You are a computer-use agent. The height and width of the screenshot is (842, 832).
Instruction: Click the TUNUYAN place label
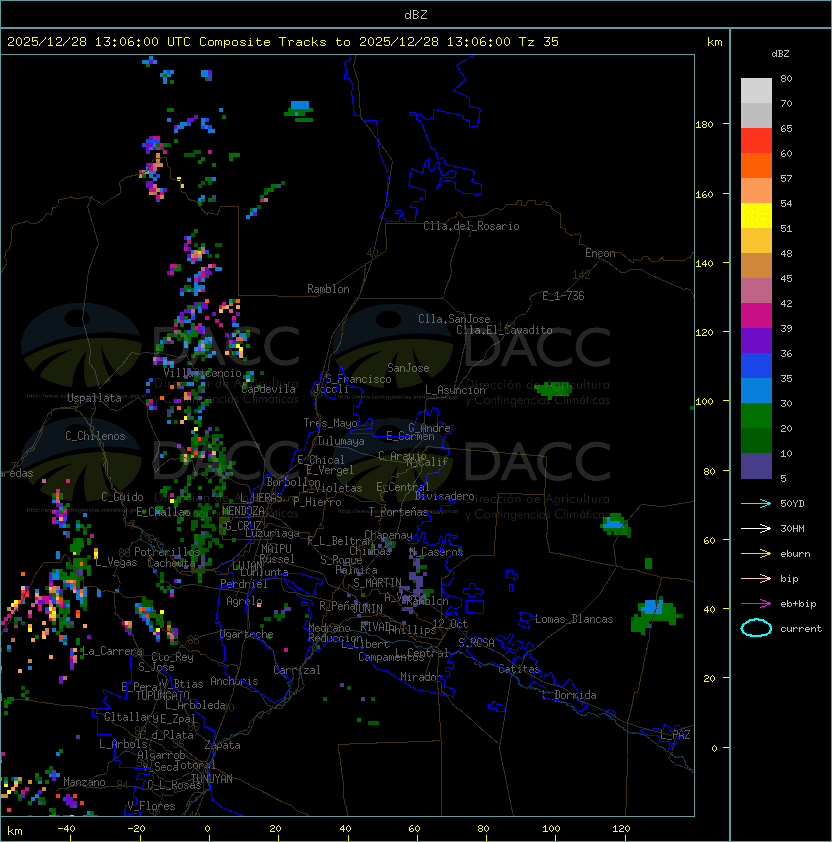[212, 779]
